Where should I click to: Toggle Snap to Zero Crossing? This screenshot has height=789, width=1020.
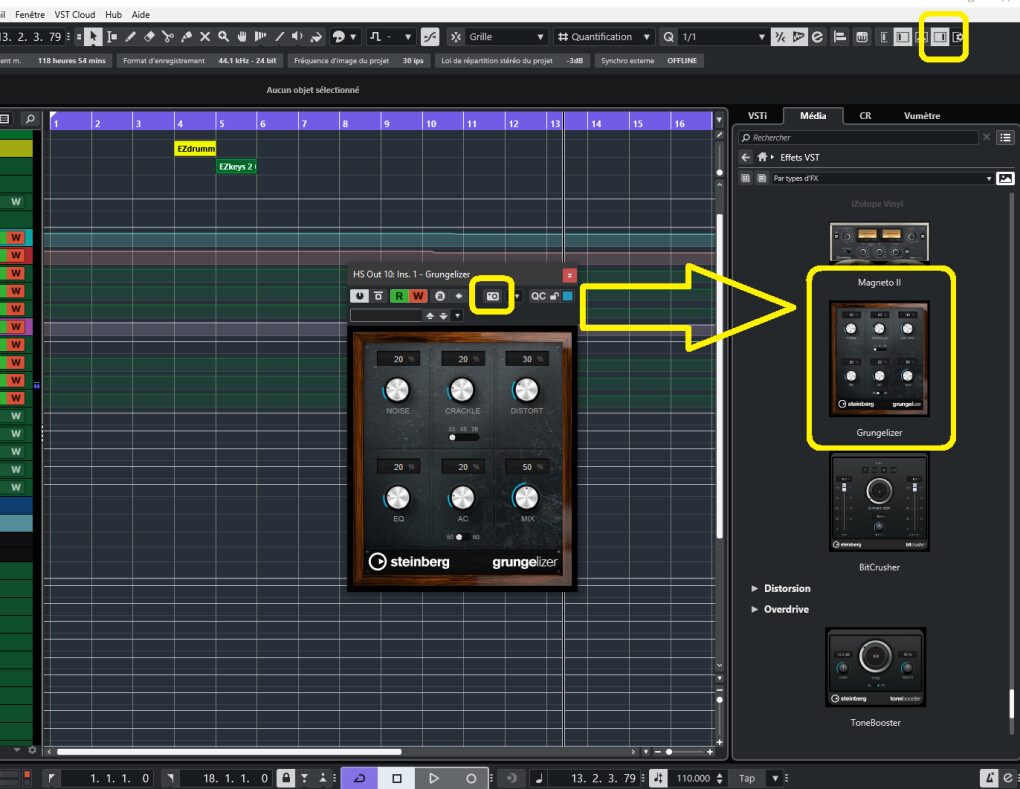click(x=430, y=37)
